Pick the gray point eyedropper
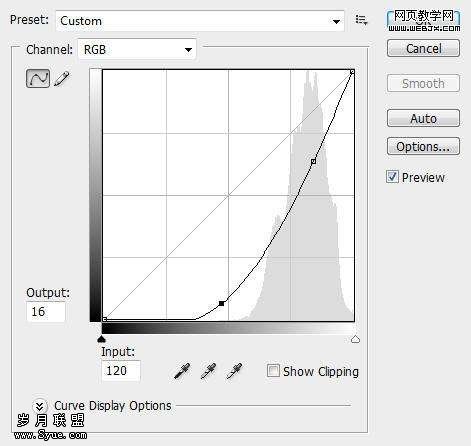The height and width of the screenshot is (446, 471). (x=208, y=371)
